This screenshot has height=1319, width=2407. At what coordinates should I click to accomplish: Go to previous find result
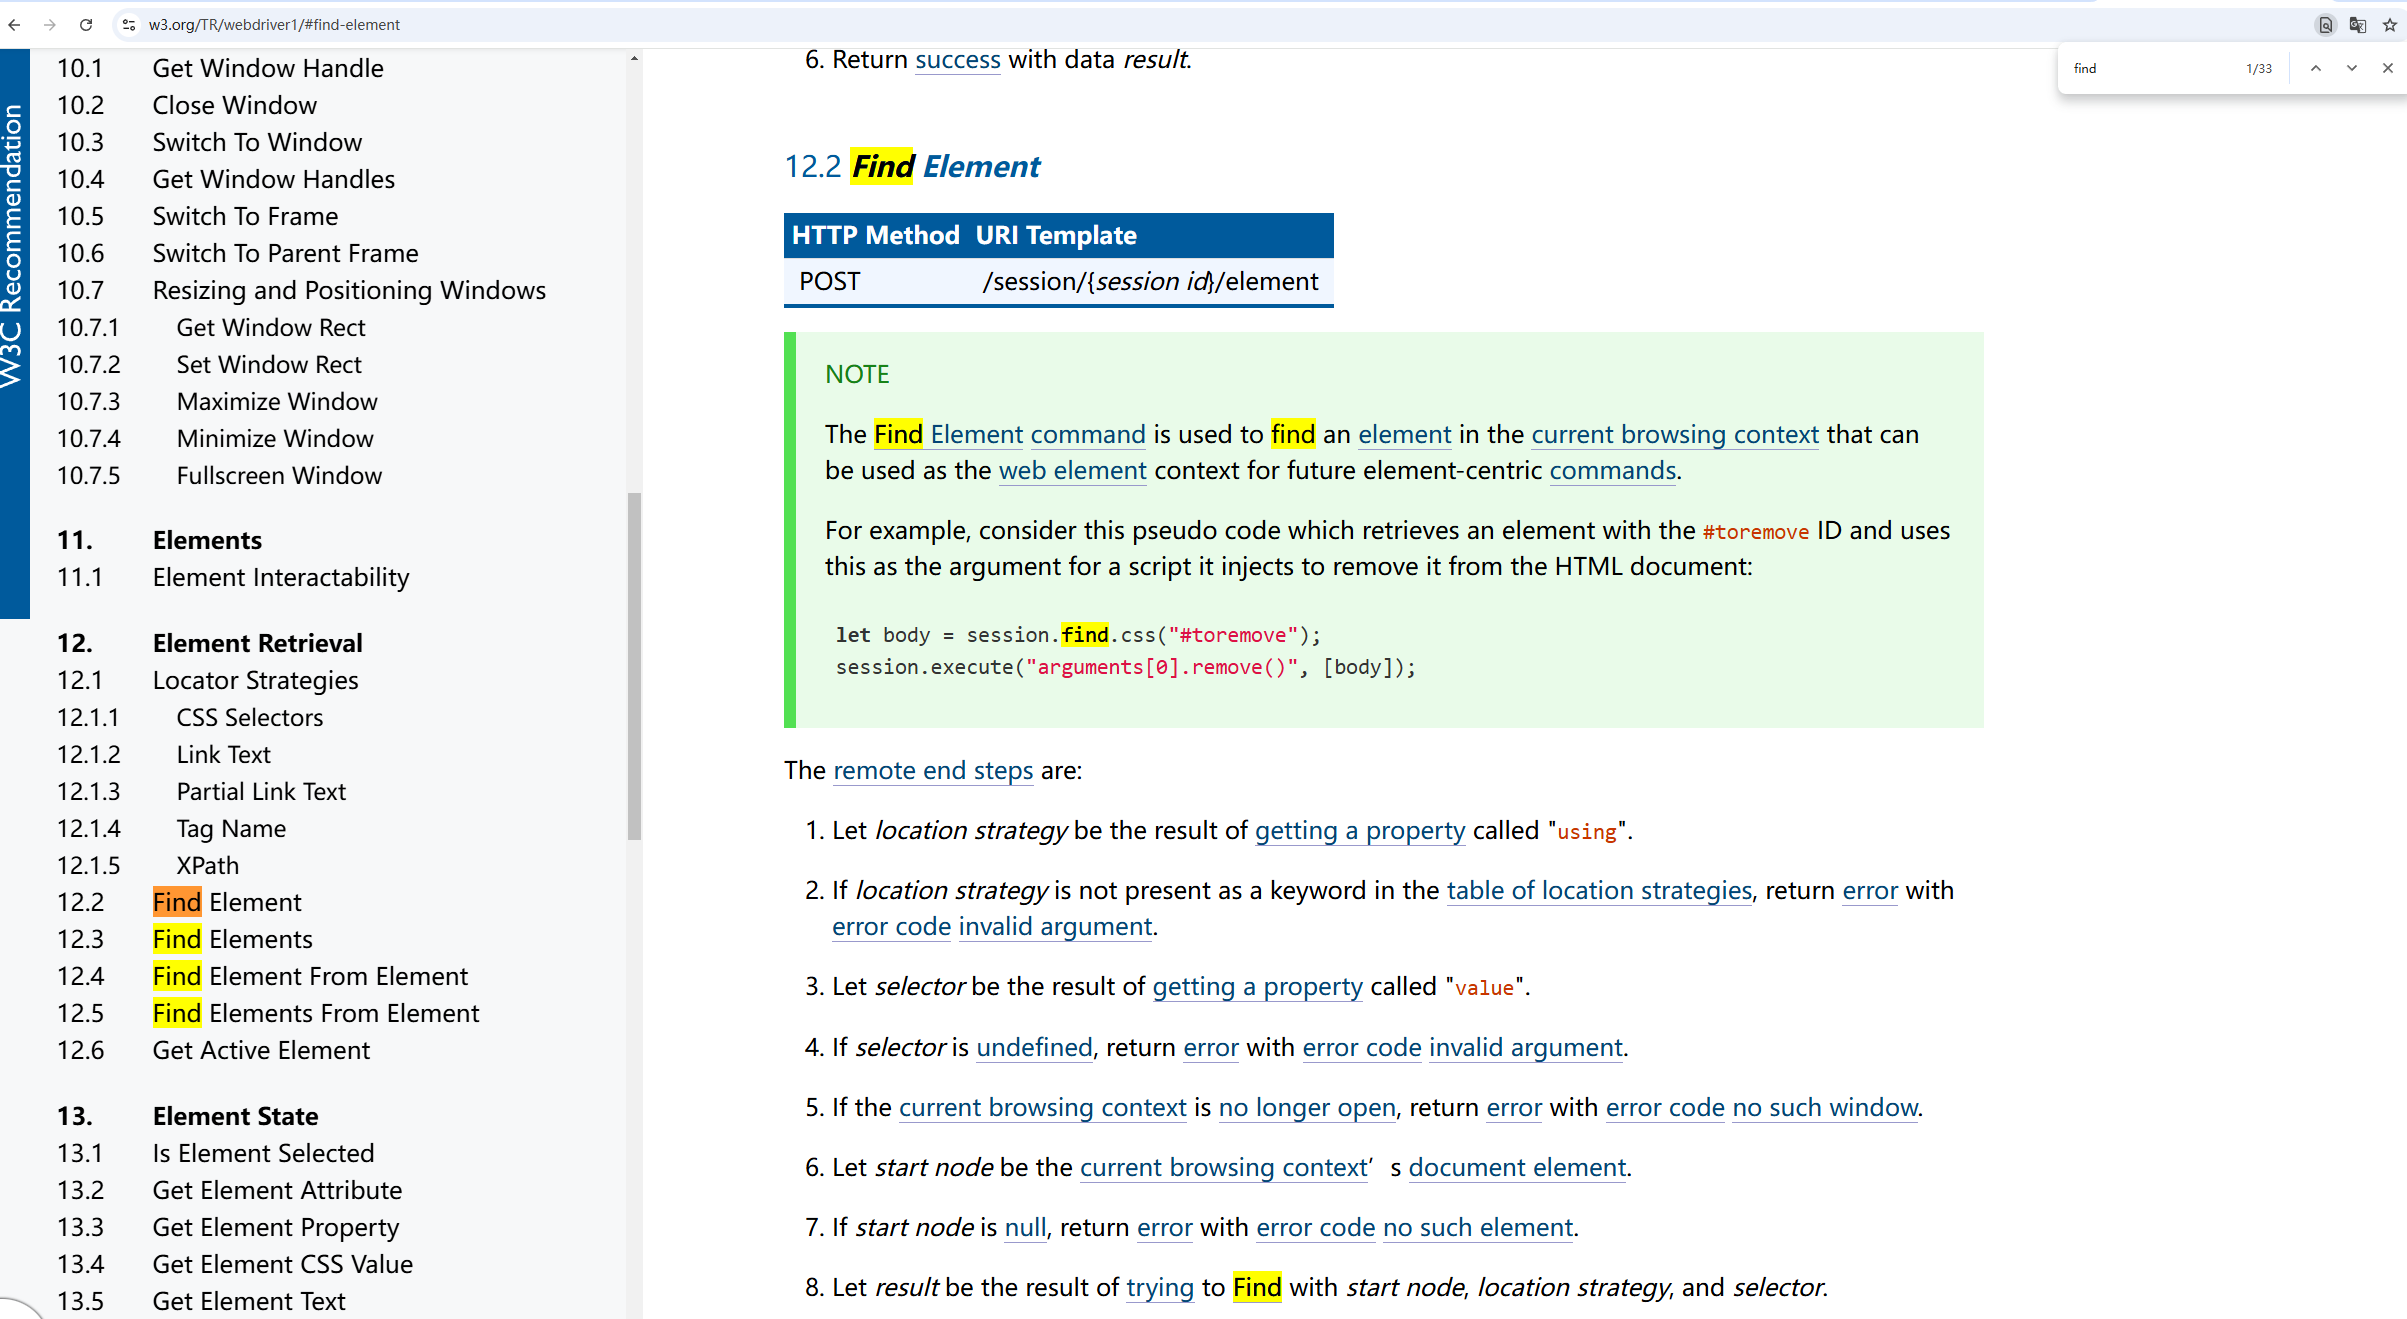pos(2315,68)
